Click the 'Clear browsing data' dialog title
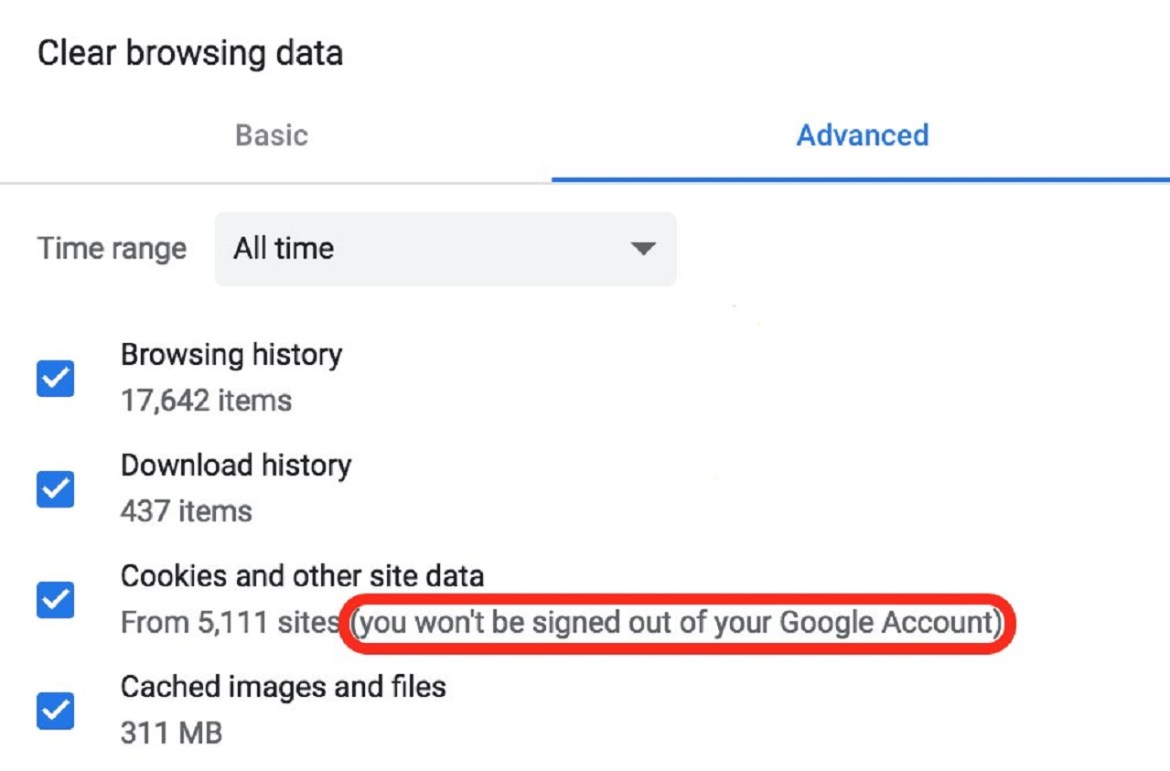The height and width of the screenshot is (771, 1170). click(190, 53)
